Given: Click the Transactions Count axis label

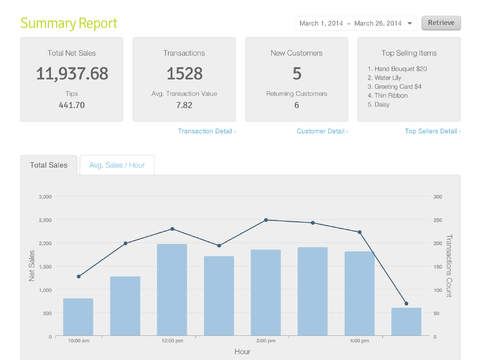Looking at the screenshot, I should (449, 266).
